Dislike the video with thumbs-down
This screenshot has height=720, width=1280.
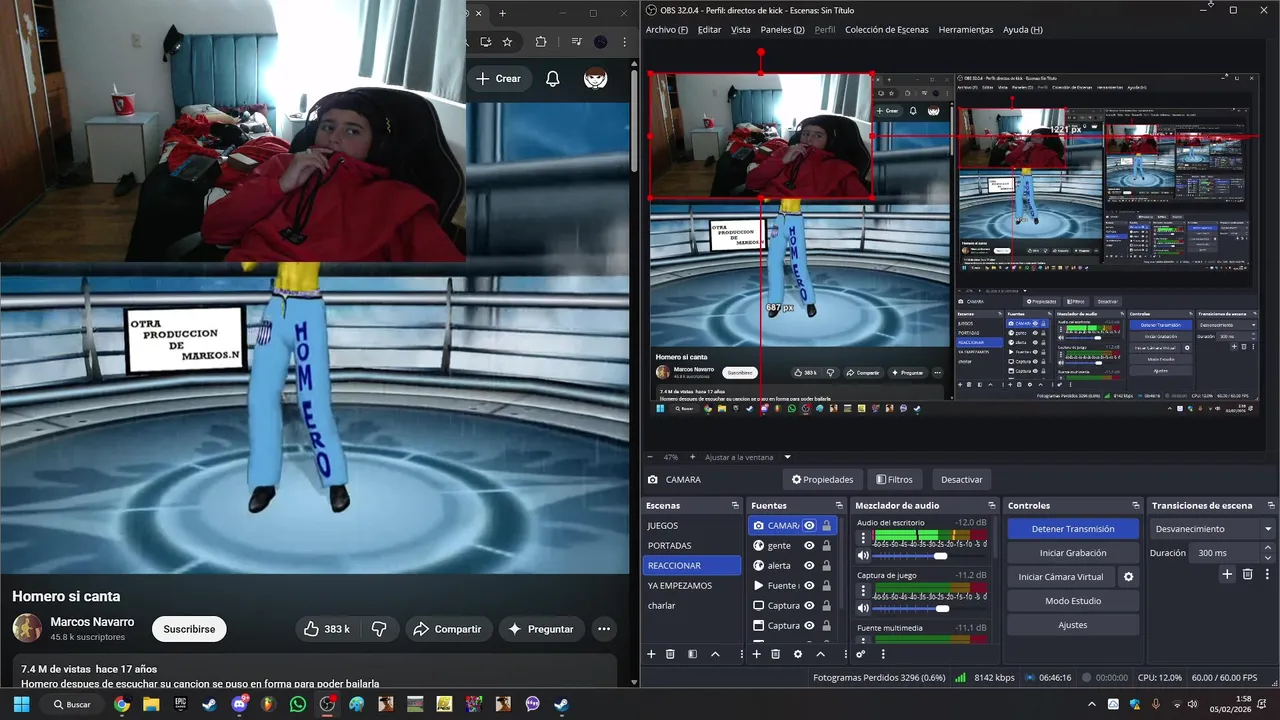(379, 629)
